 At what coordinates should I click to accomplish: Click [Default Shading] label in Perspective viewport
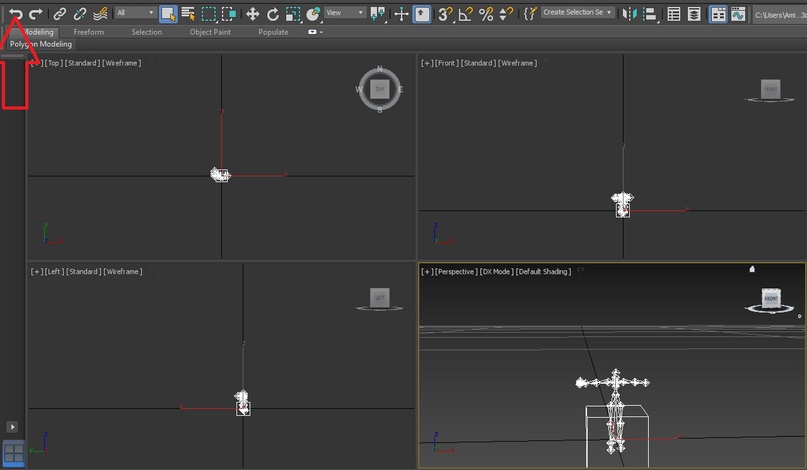[544, 272]
